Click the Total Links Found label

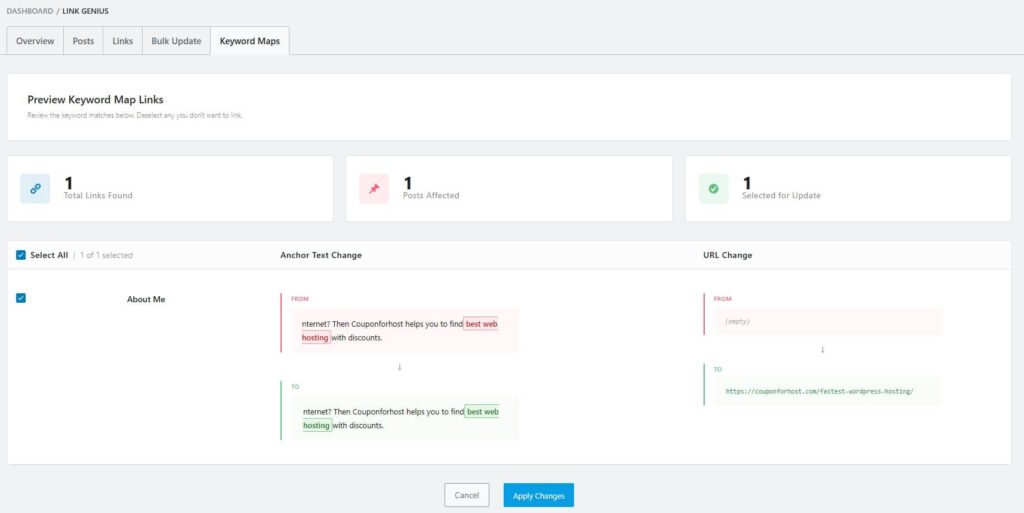click(x=98, y=195)
